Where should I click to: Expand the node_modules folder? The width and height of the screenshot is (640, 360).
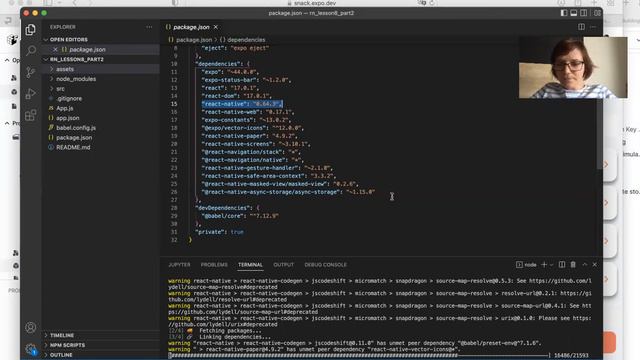point(76,79)
